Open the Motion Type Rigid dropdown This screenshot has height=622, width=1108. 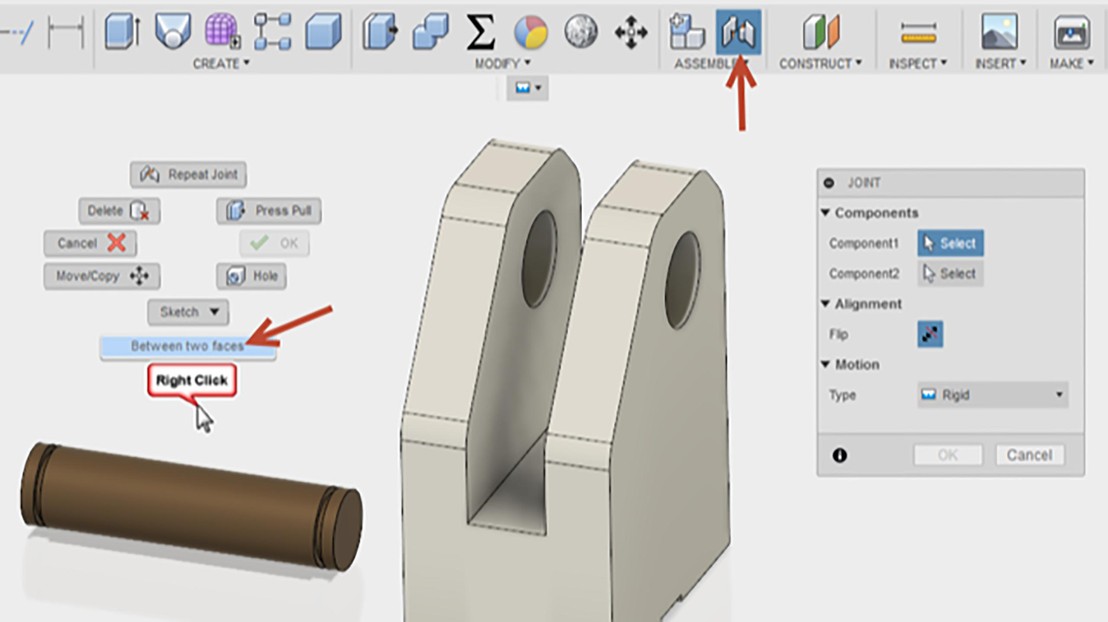[x=991, y=395]
